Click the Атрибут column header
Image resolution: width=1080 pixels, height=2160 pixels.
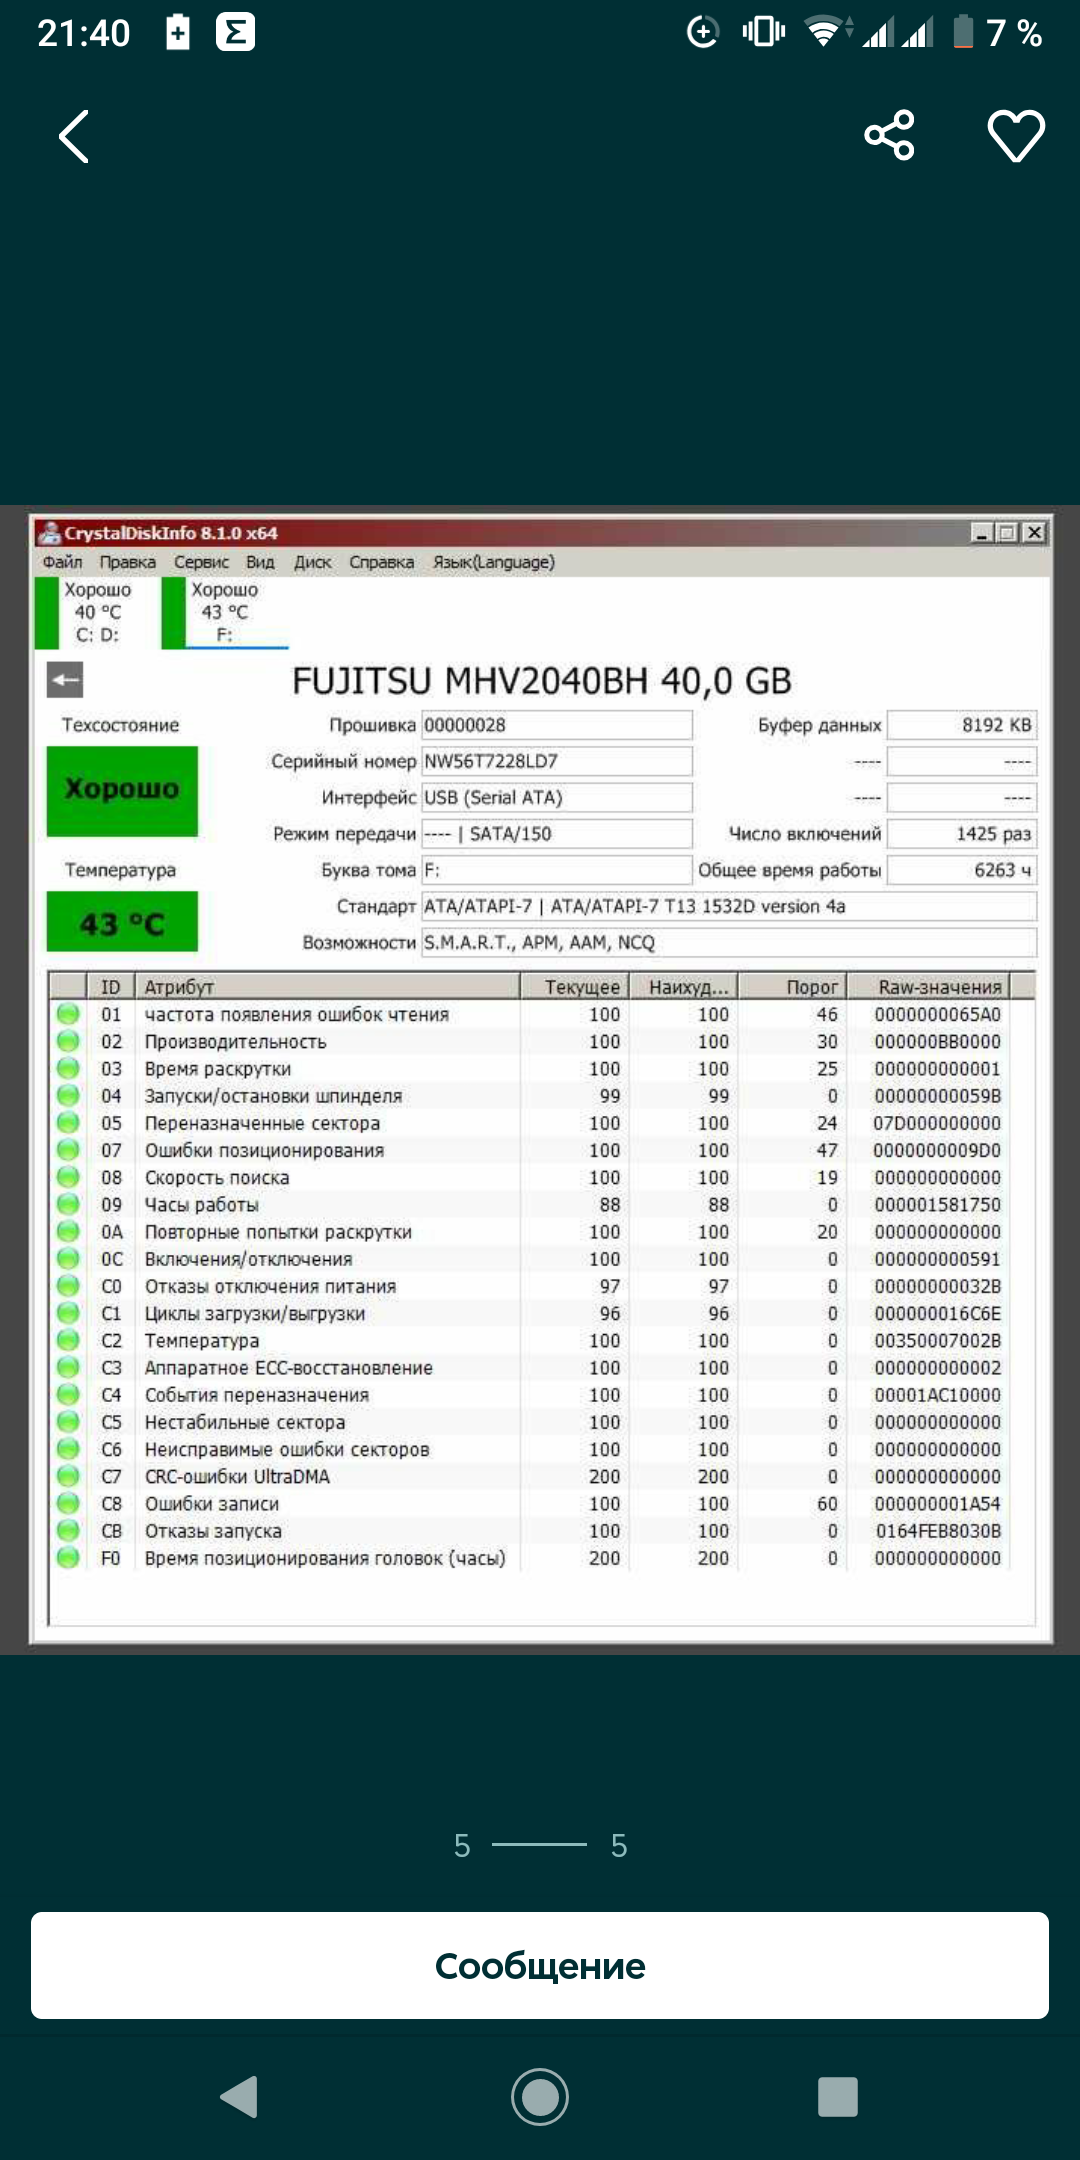(327, 987)
